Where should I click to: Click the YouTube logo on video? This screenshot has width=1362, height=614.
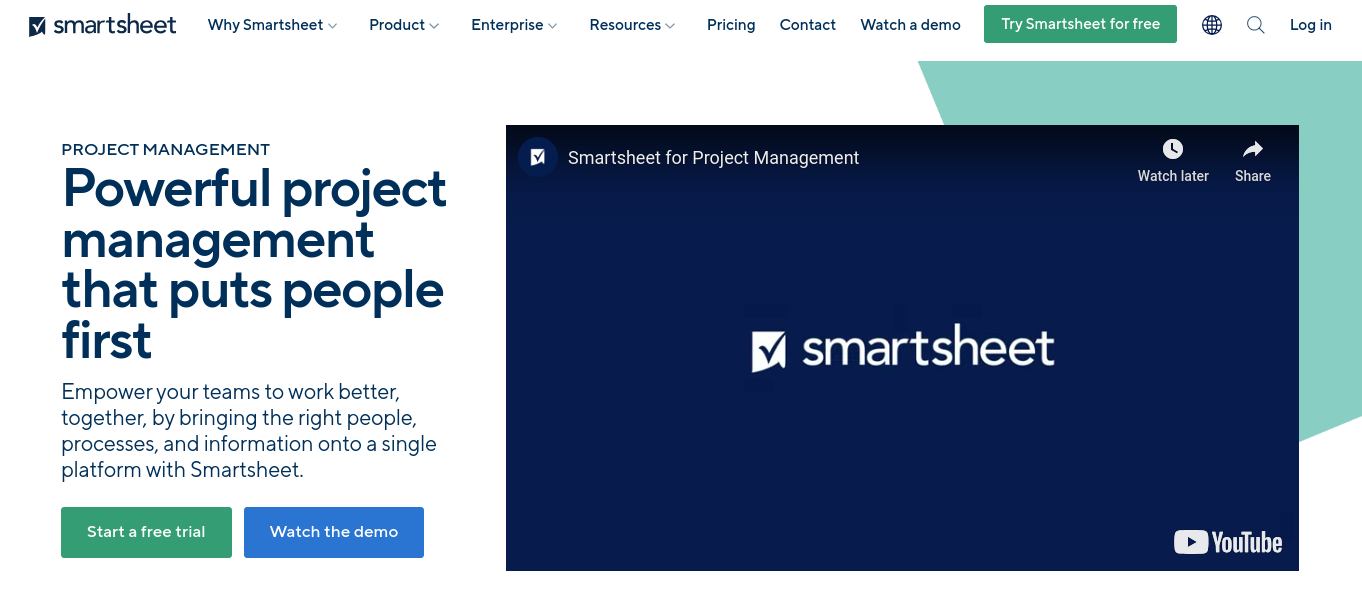1228,542
